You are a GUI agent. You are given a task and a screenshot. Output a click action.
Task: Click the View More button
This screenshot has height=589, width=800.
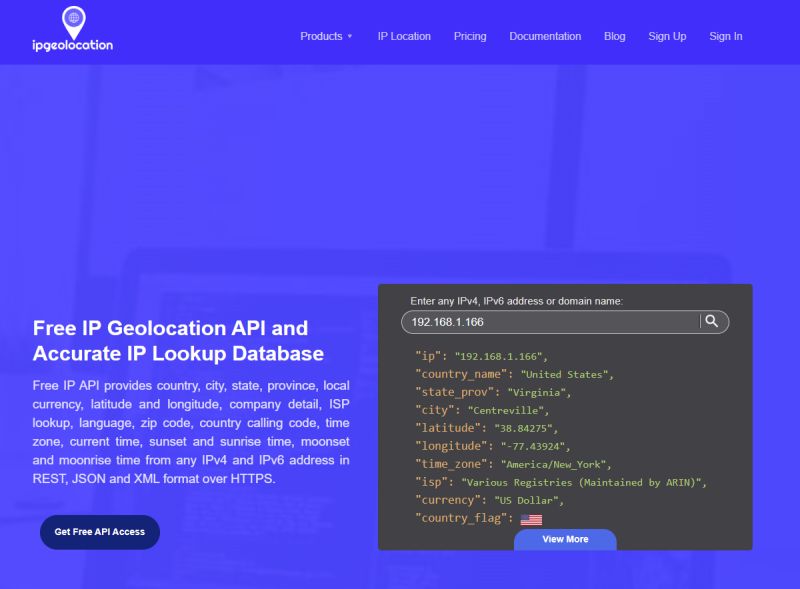click(565, 539)
